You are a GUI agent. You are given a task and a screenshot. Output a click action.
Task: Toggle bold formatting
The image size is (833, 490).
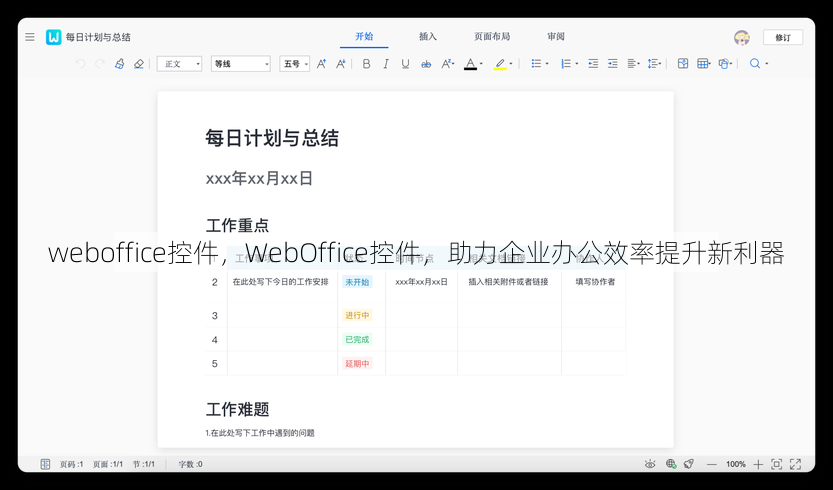(366, 64)
